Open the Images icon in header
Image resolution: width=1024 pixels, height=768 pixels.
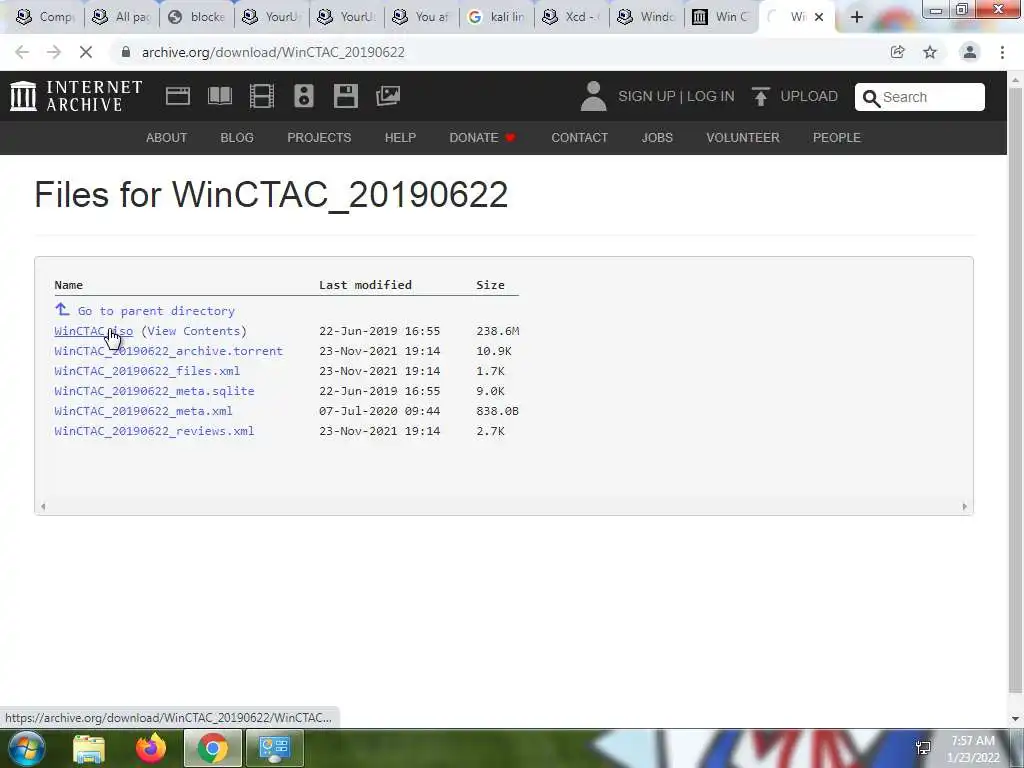click(388, 96)
